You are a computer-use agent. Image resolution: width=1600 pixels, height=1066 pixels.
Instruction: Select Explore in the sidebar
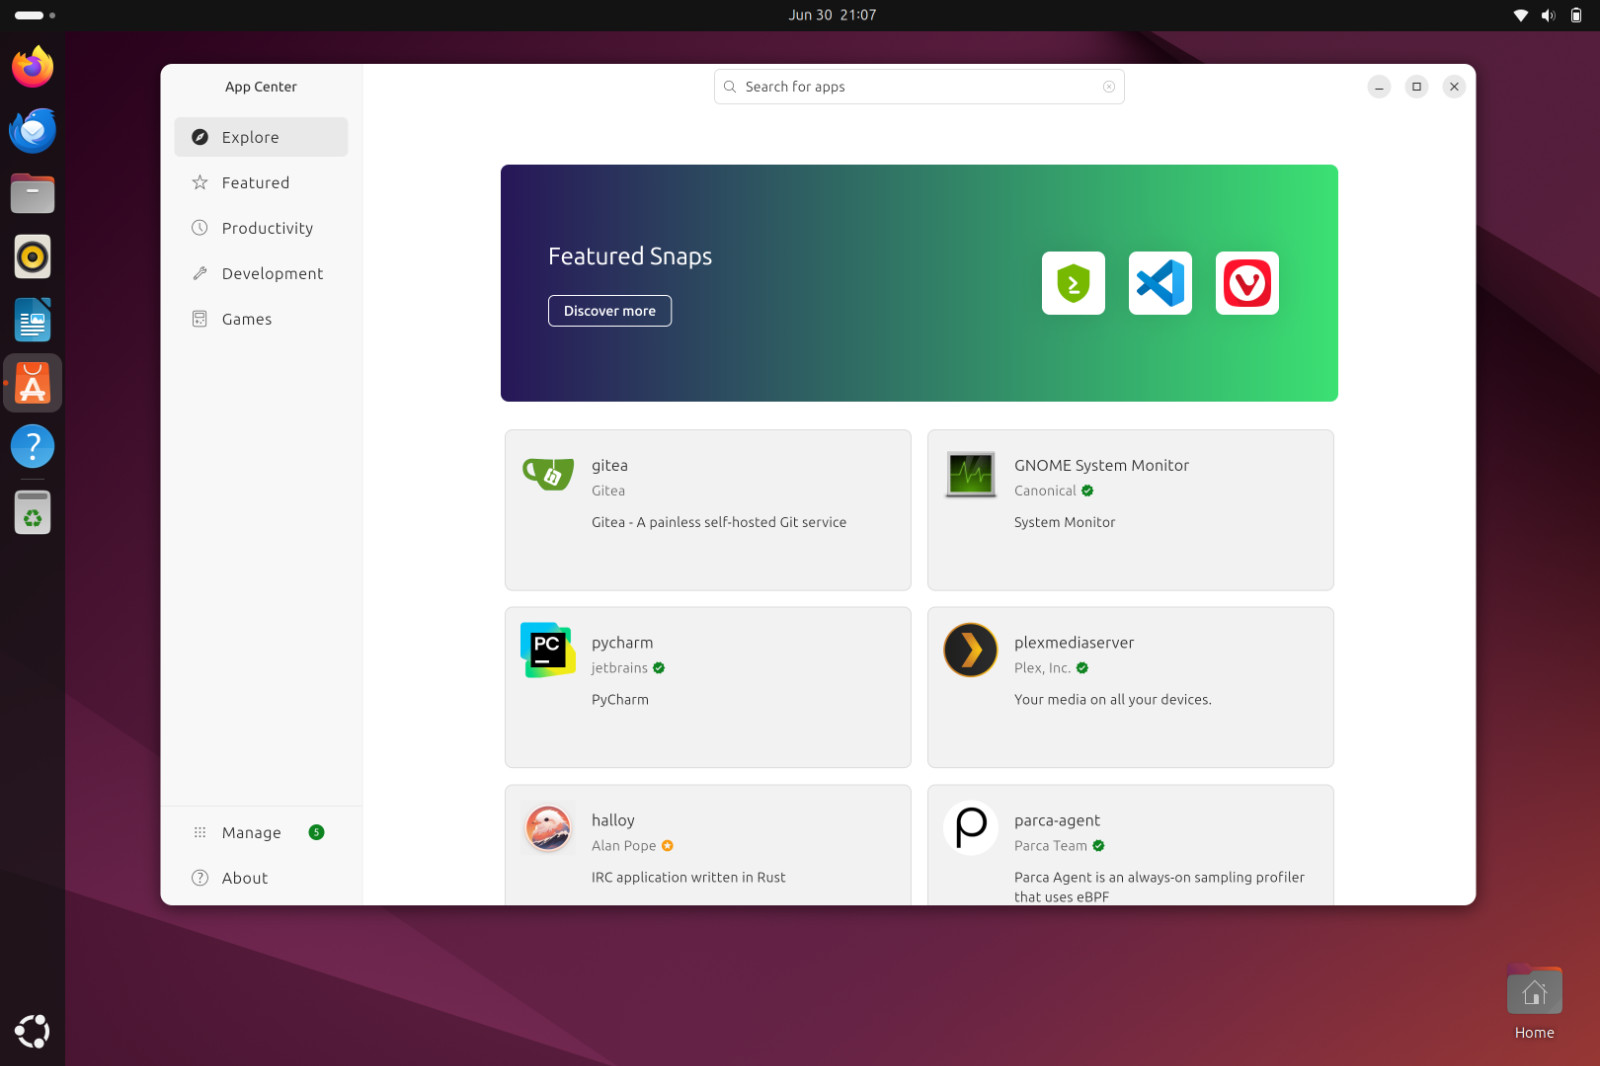point(261,137)
